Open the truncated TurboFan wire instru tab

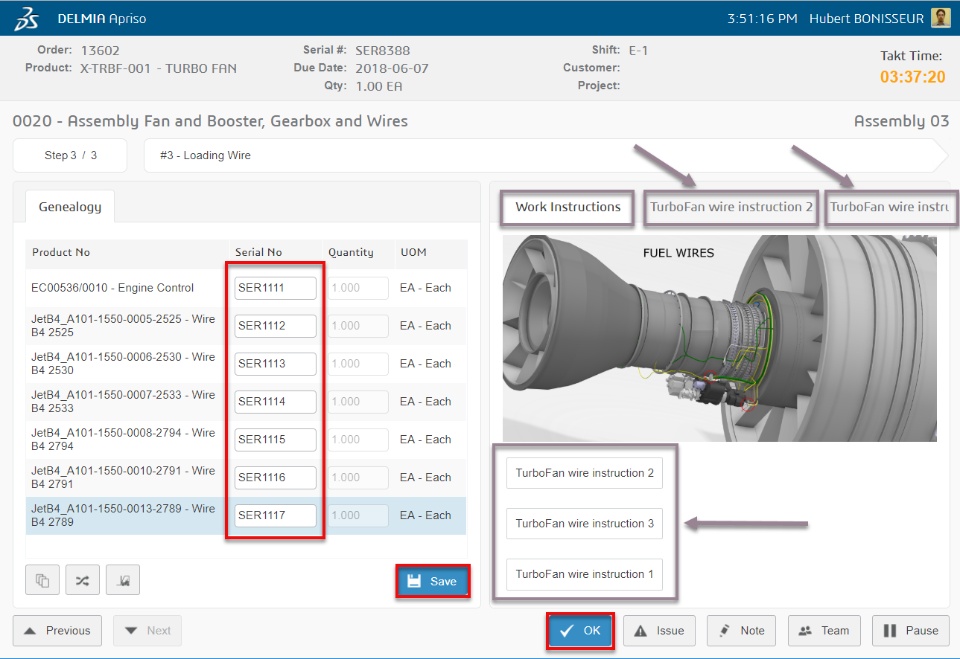pyautogui.click(x=891, y=208)
